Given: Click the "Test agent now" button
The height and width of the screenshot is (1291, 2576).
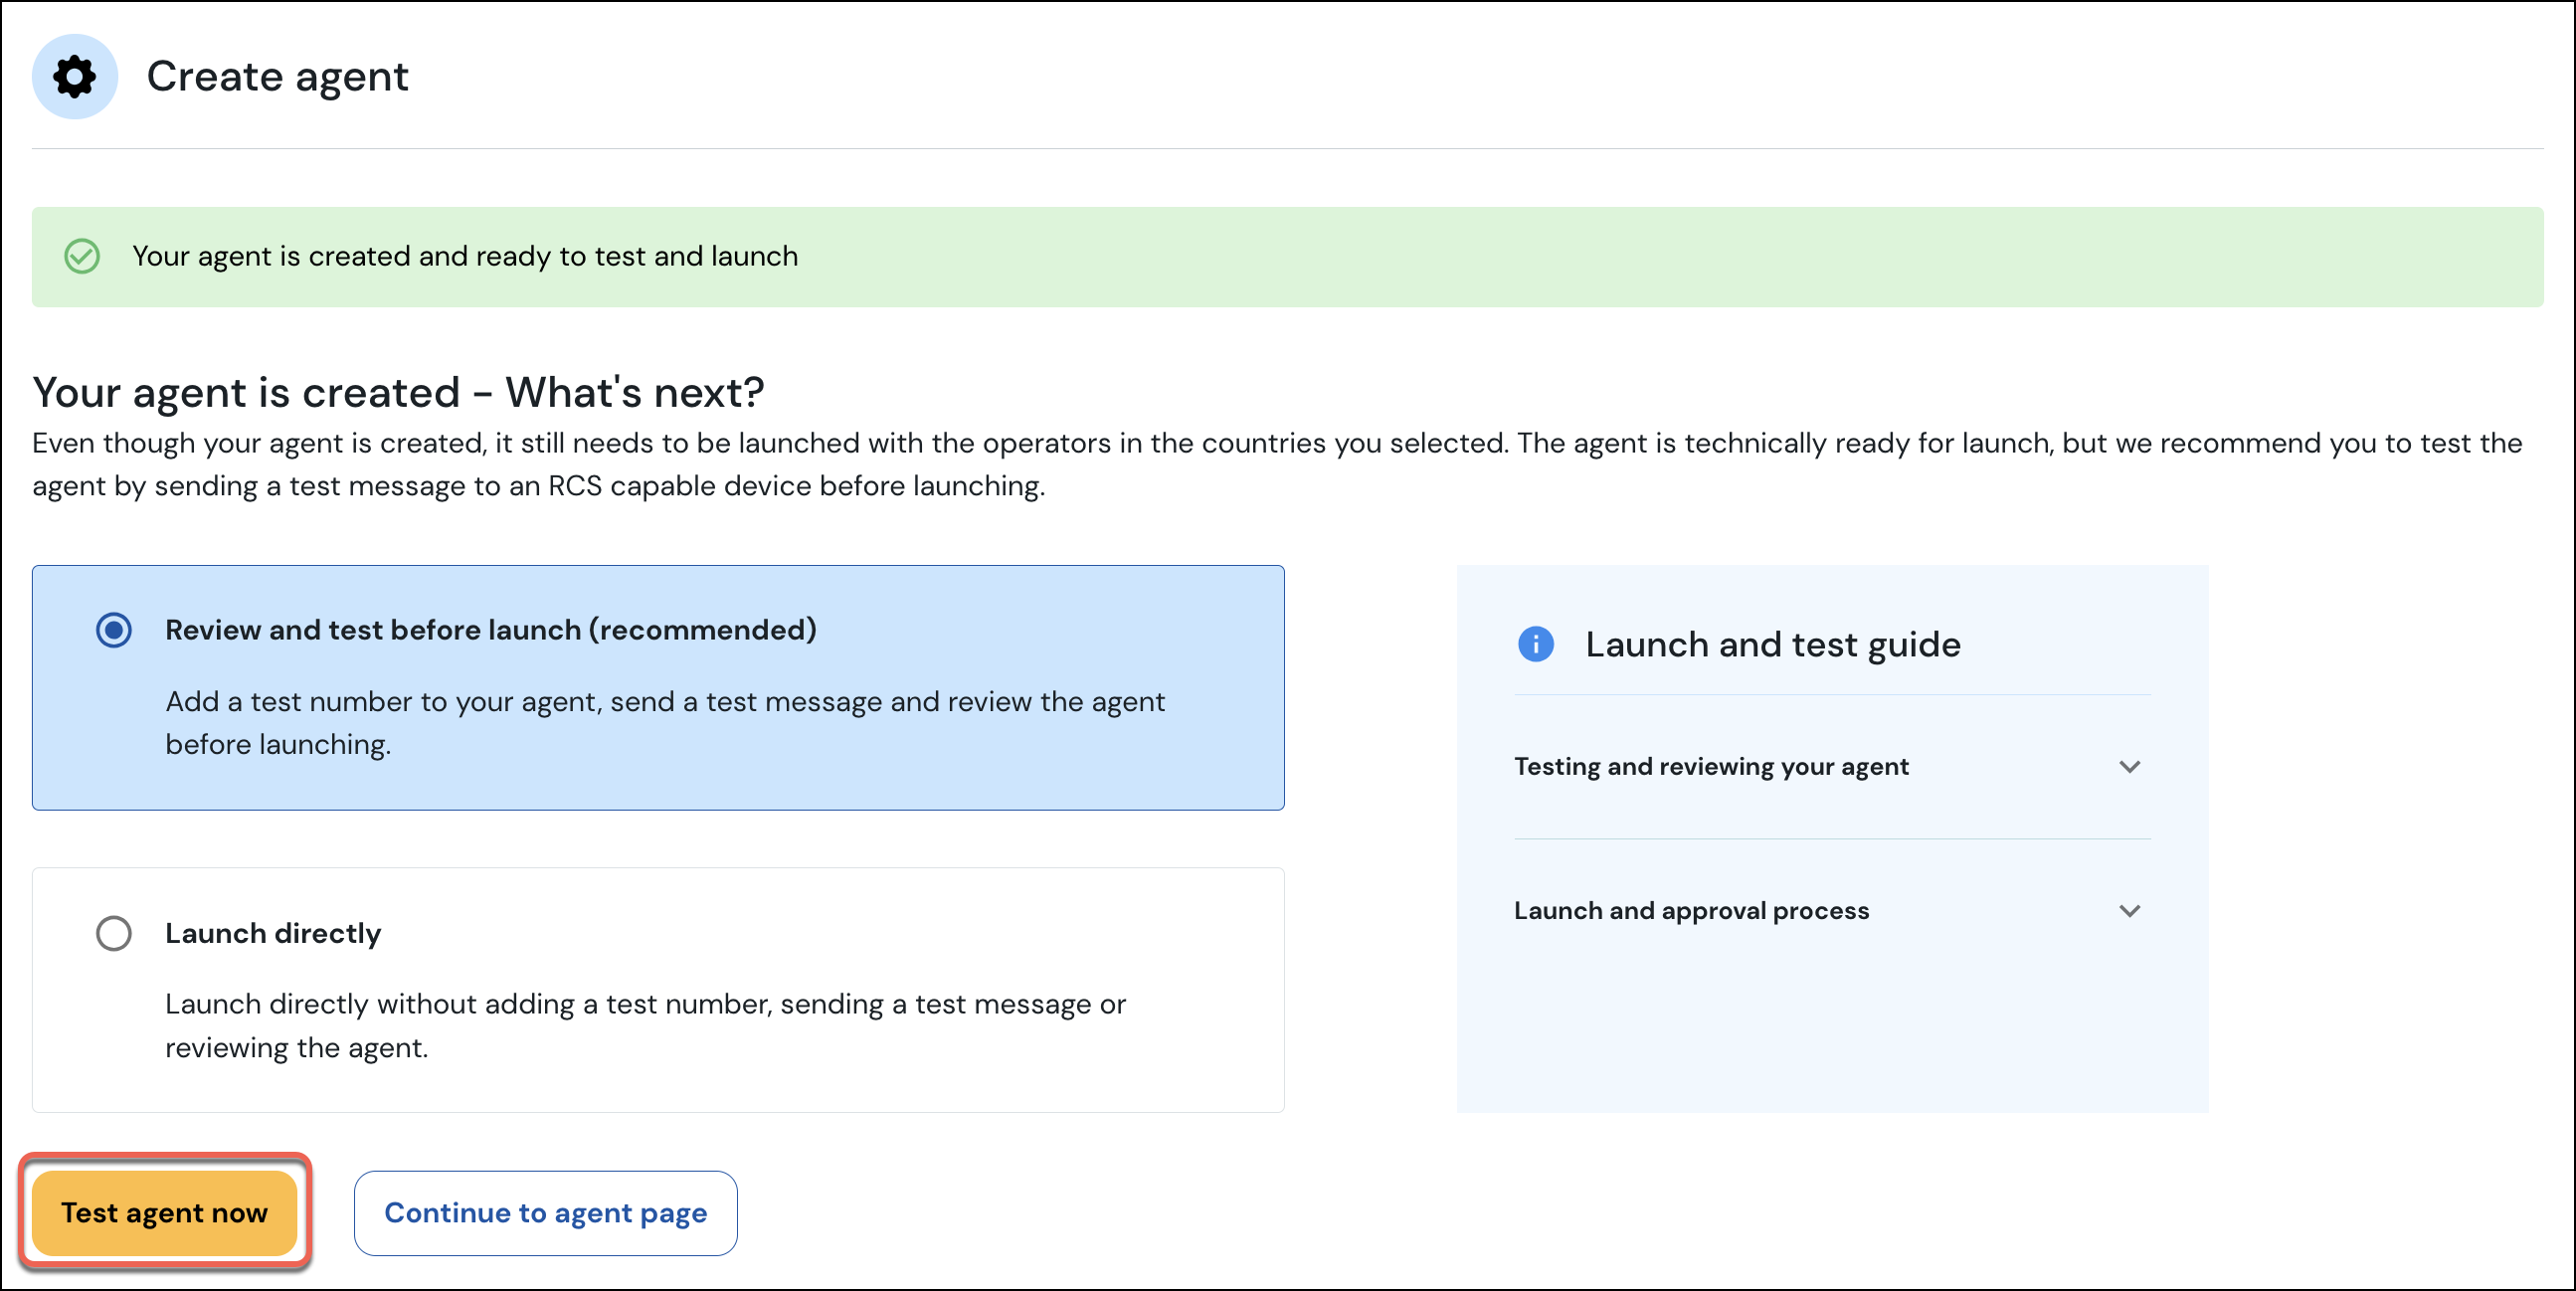Looking at the screenshot, I should [x=165, y=1212].
